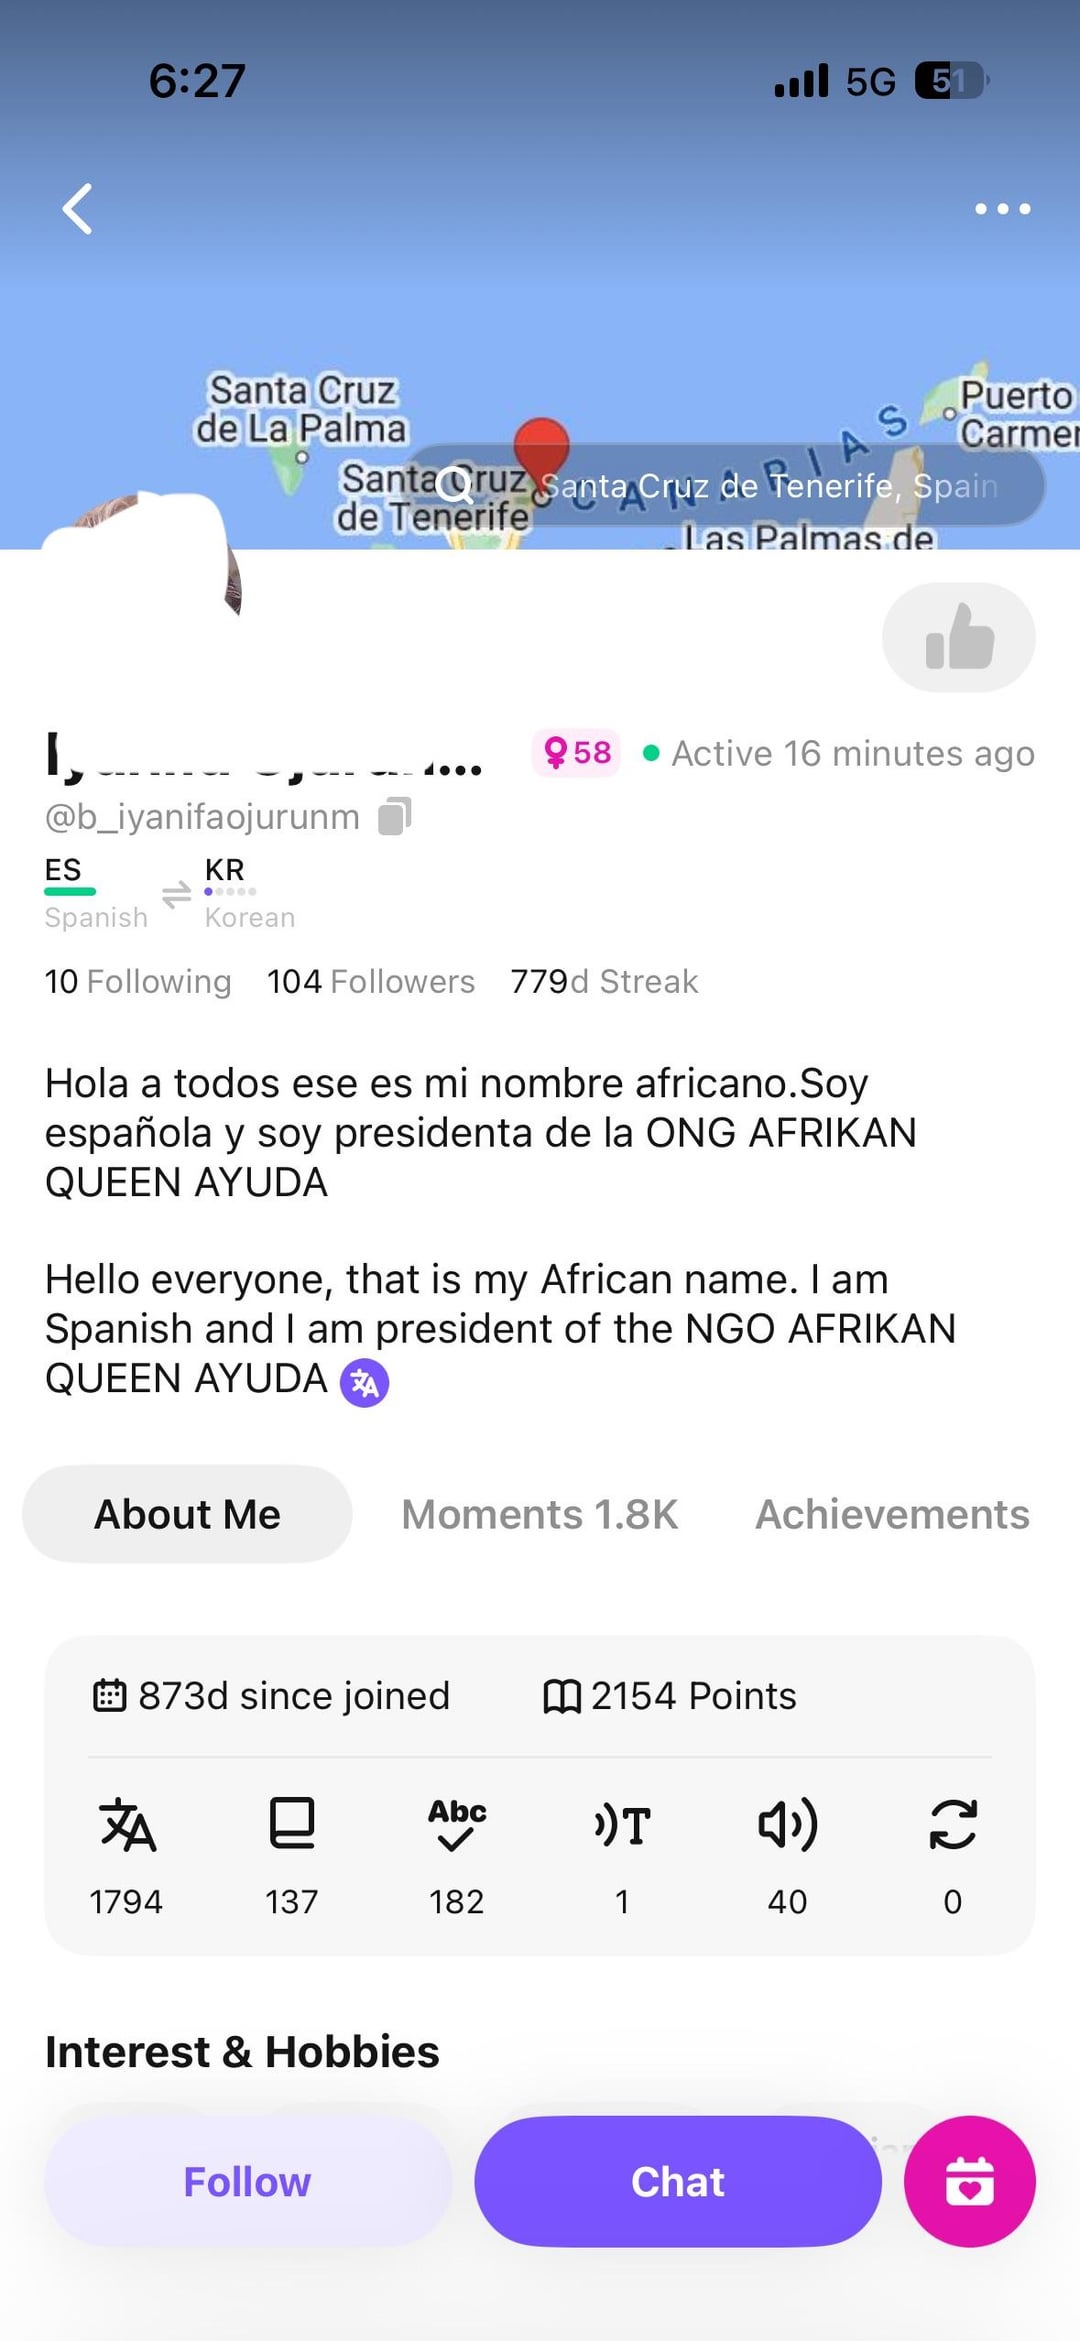This screenshot has width=1080, height=2341.
Task: Open the Achievements tab
Action: click(x=891, y=1514)
